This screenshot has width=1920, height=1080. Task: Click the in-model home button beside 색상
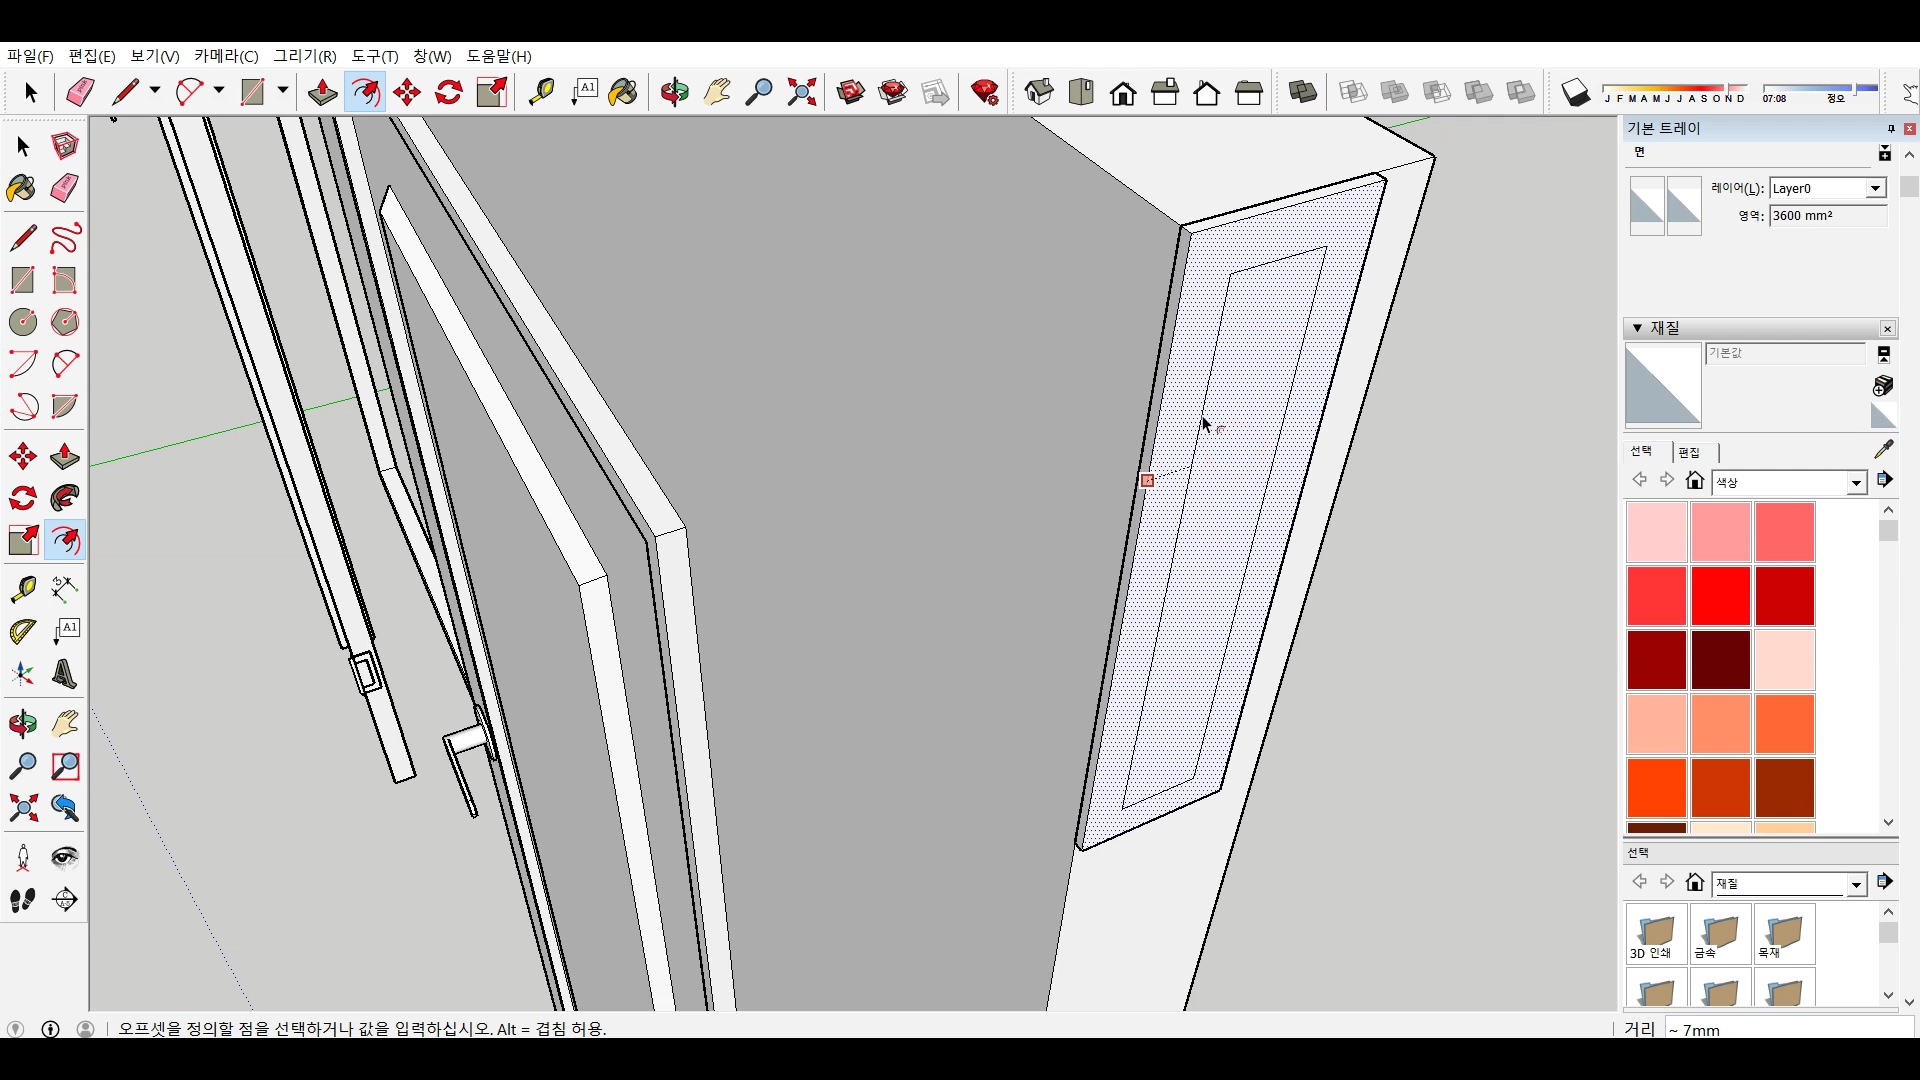coord(1695,481)
